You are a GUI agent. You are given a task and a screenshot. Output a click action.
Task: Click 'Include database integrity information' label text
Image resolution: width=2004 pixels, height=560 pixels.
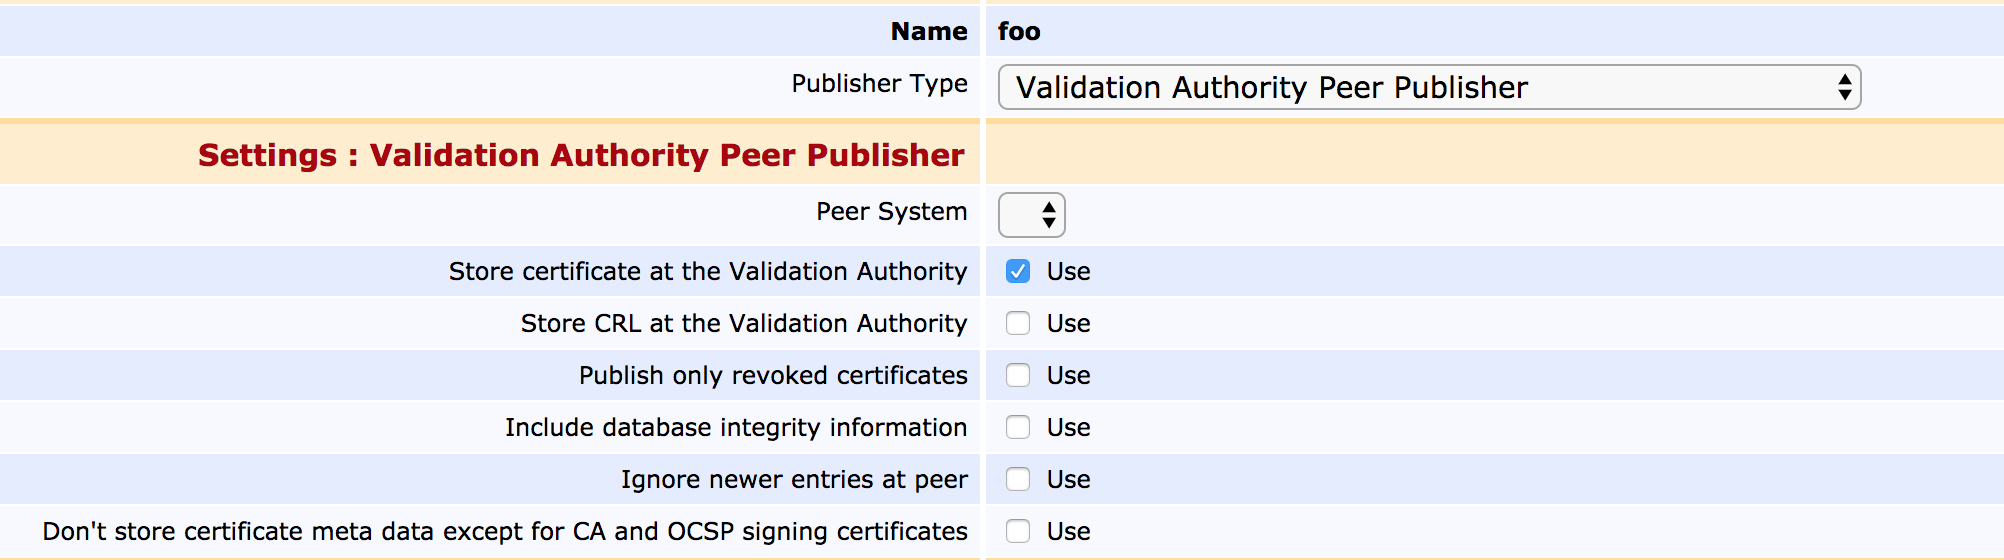(x=736, y=428)
